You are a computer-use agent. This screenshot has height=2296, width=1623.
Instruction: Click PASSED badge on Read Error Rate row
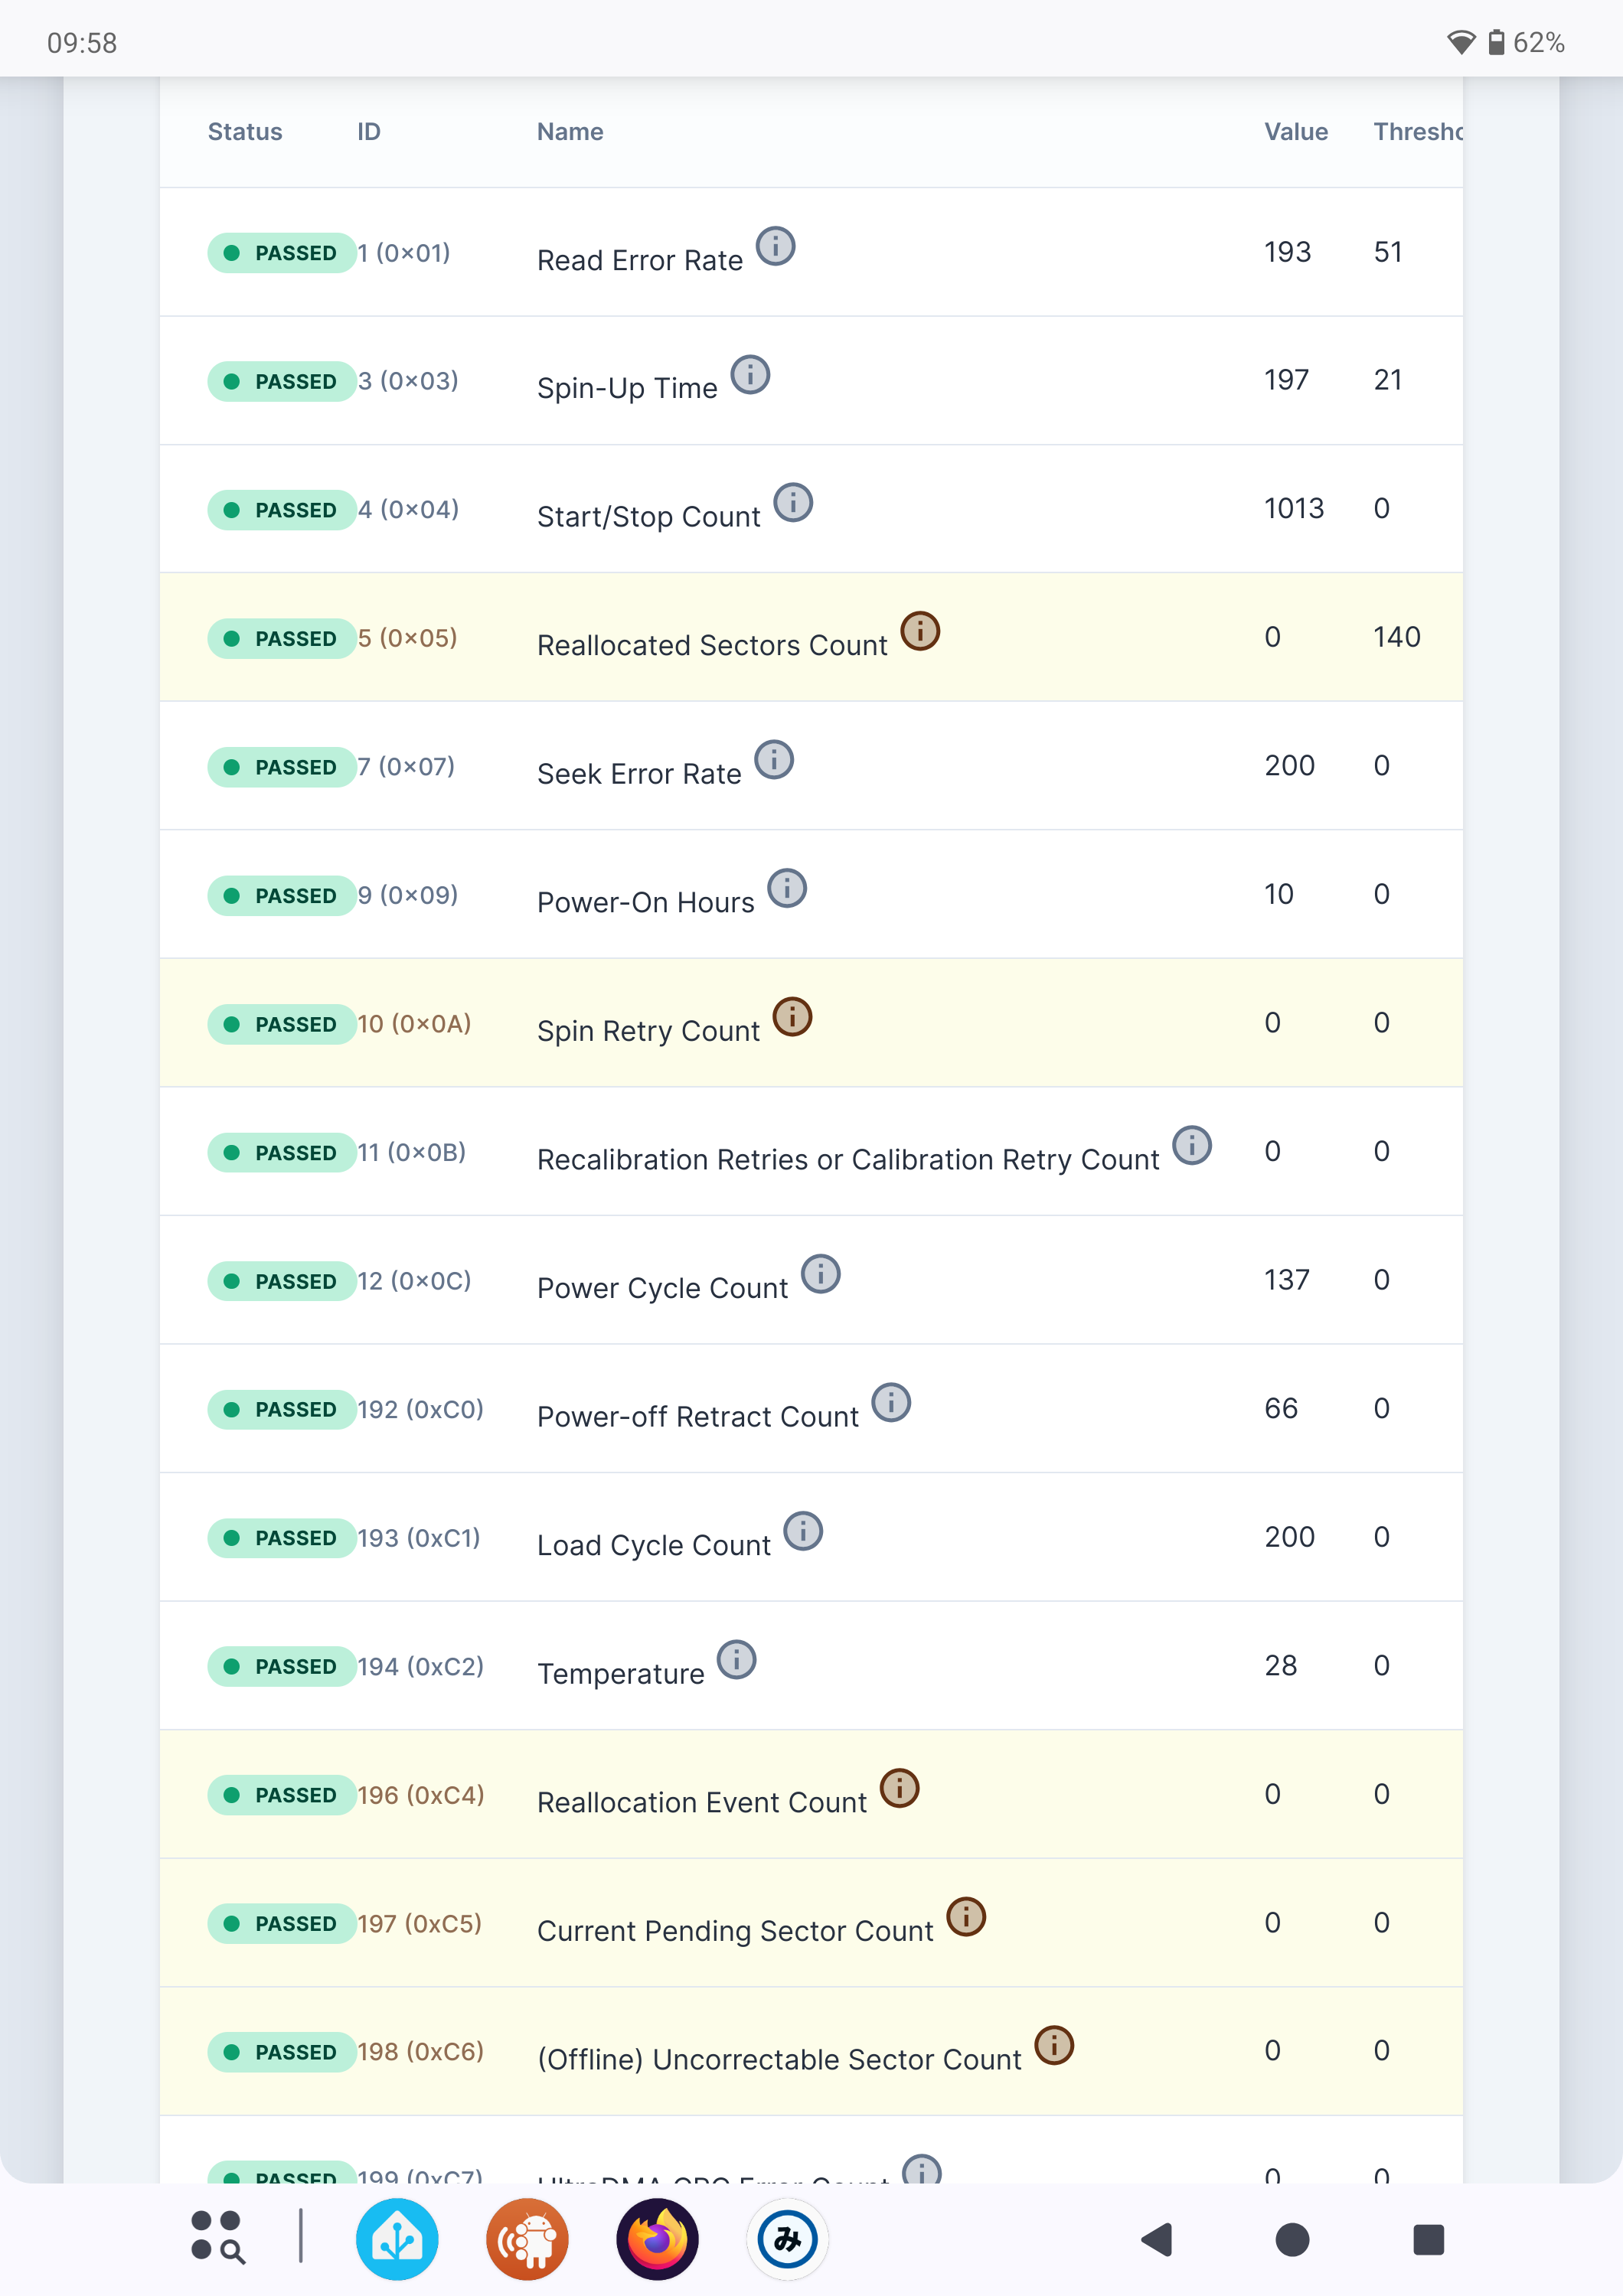(x=281, y=253)
